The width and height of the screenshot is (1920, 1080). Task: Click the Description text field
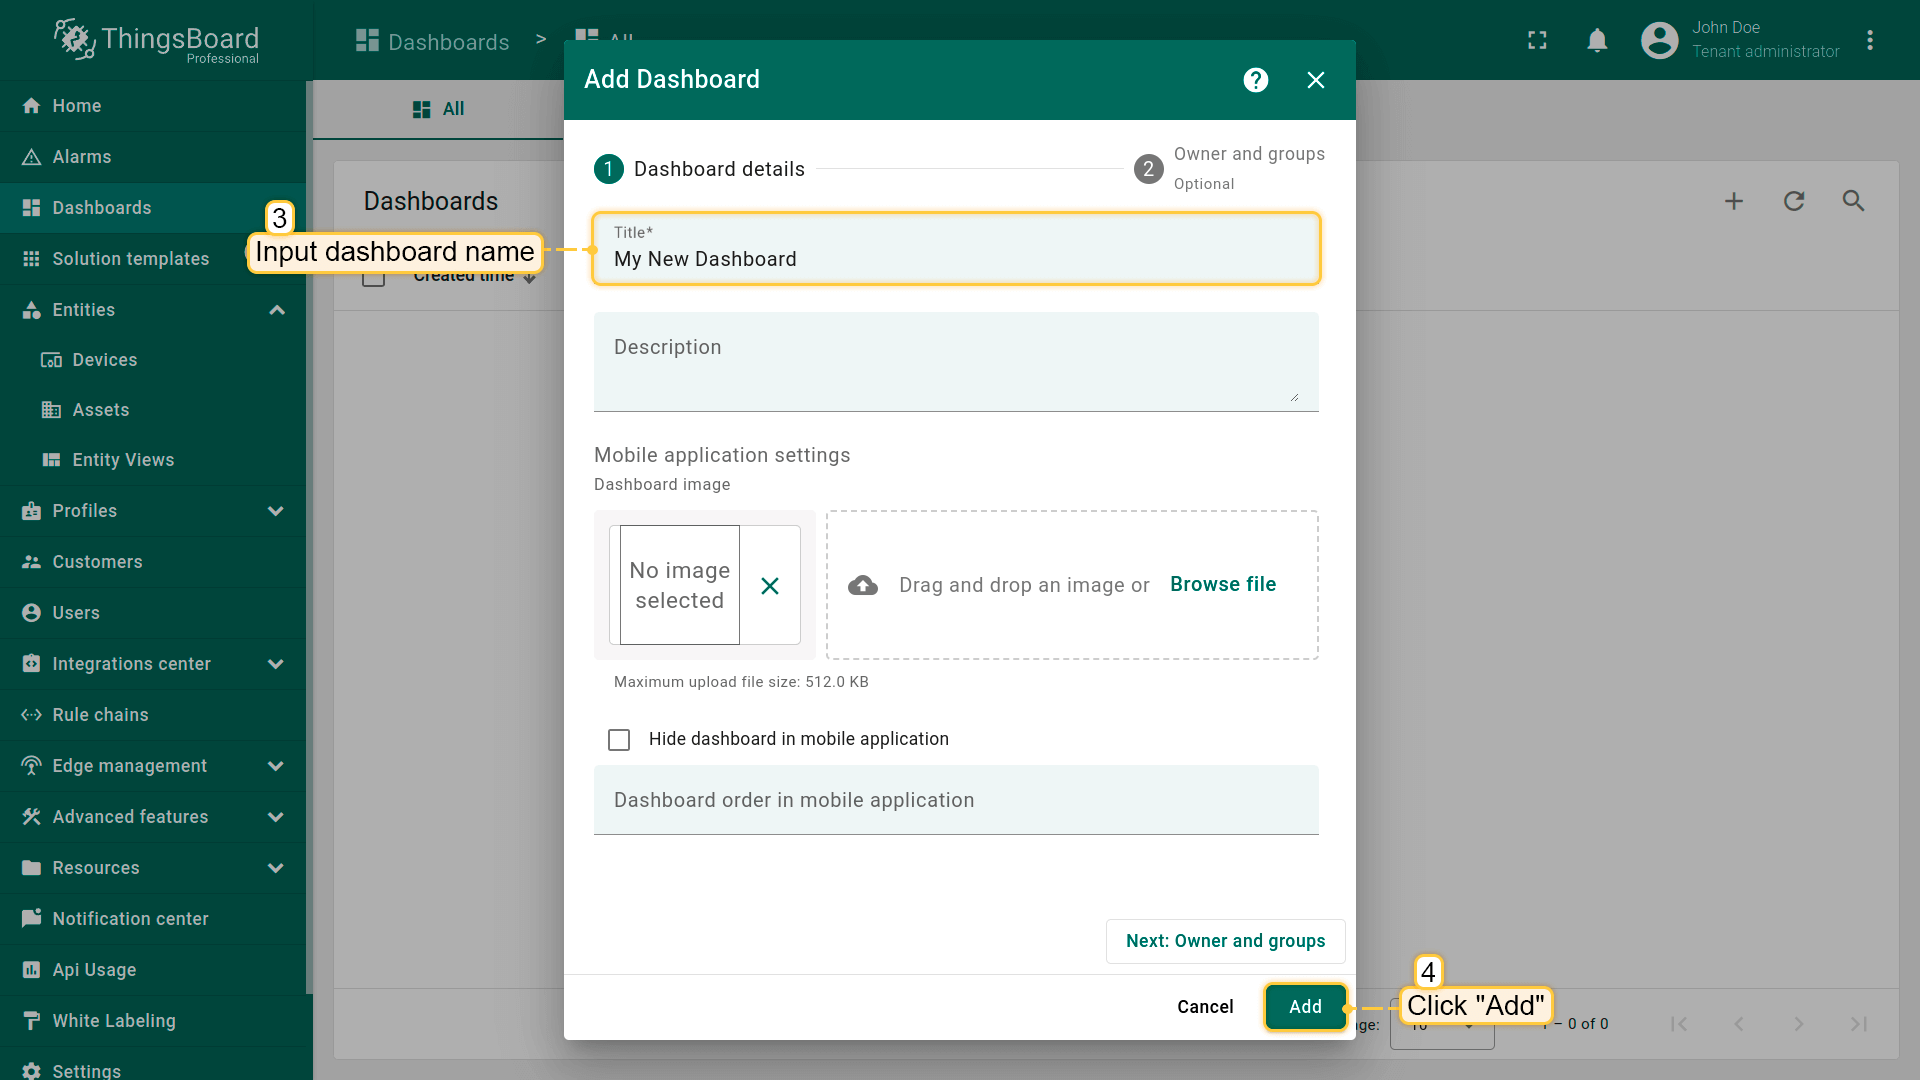coord(955,362)
